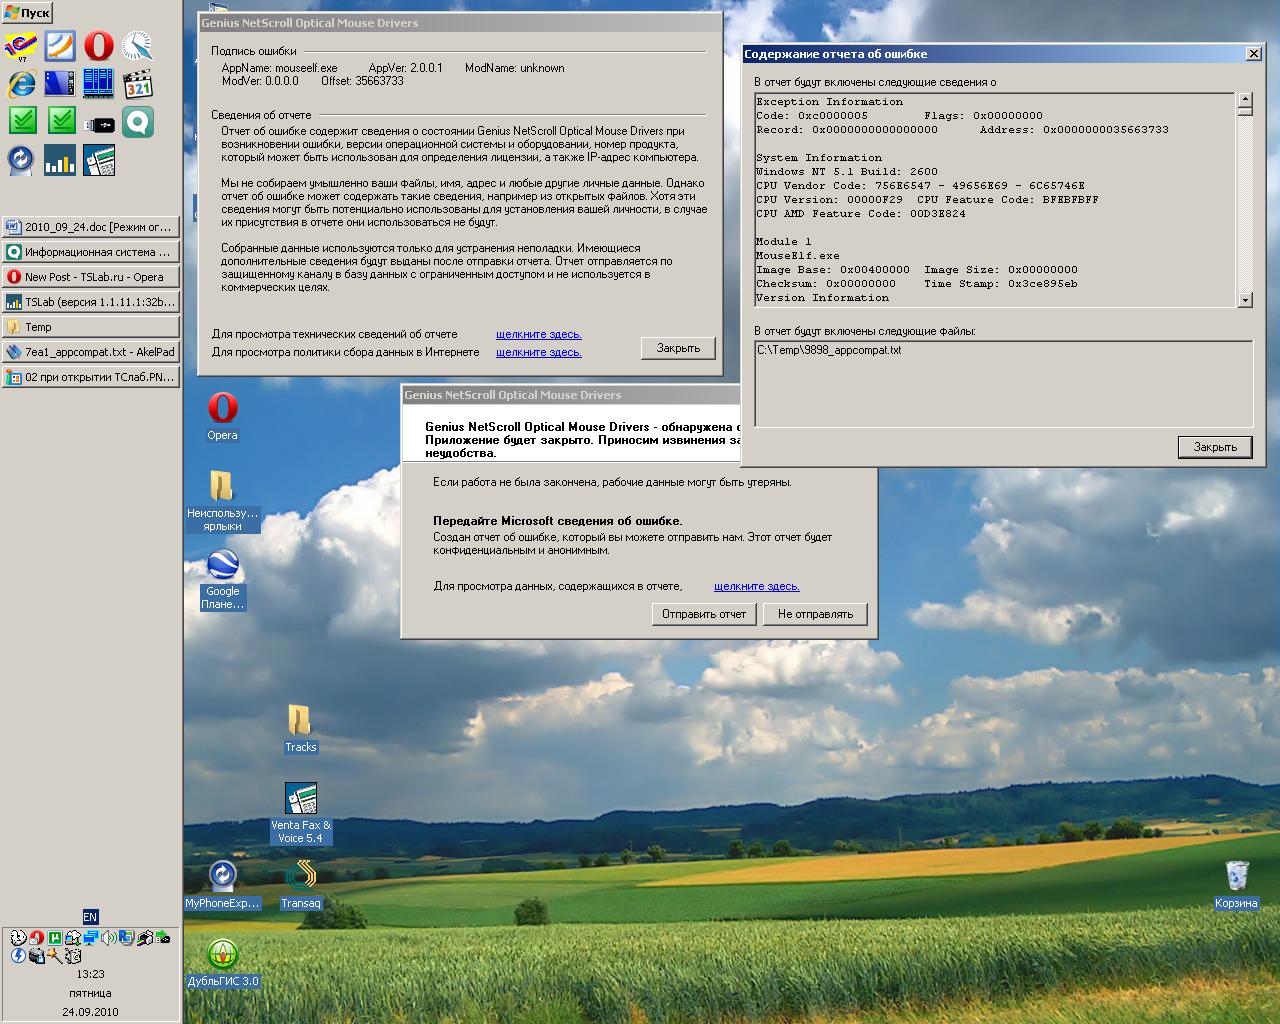Click the blue sync arrows quick launch icon

22,161
